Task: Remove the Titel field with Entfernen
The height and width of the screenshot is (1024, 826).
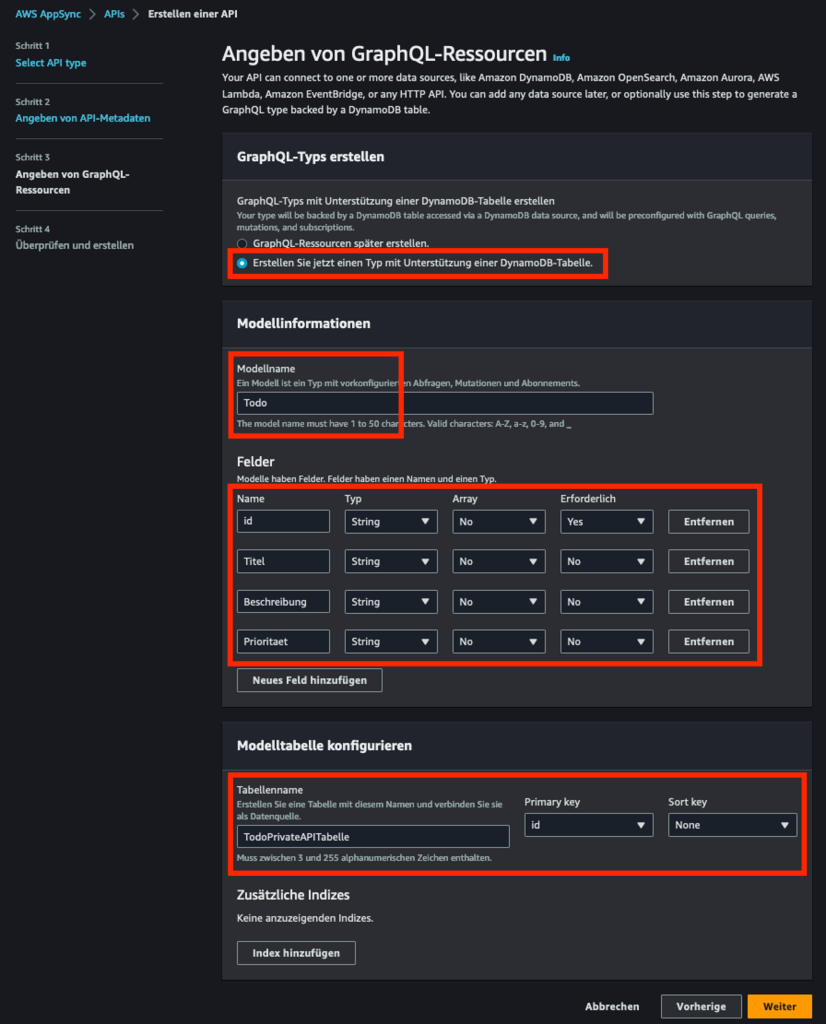Action: click(708, 561)
